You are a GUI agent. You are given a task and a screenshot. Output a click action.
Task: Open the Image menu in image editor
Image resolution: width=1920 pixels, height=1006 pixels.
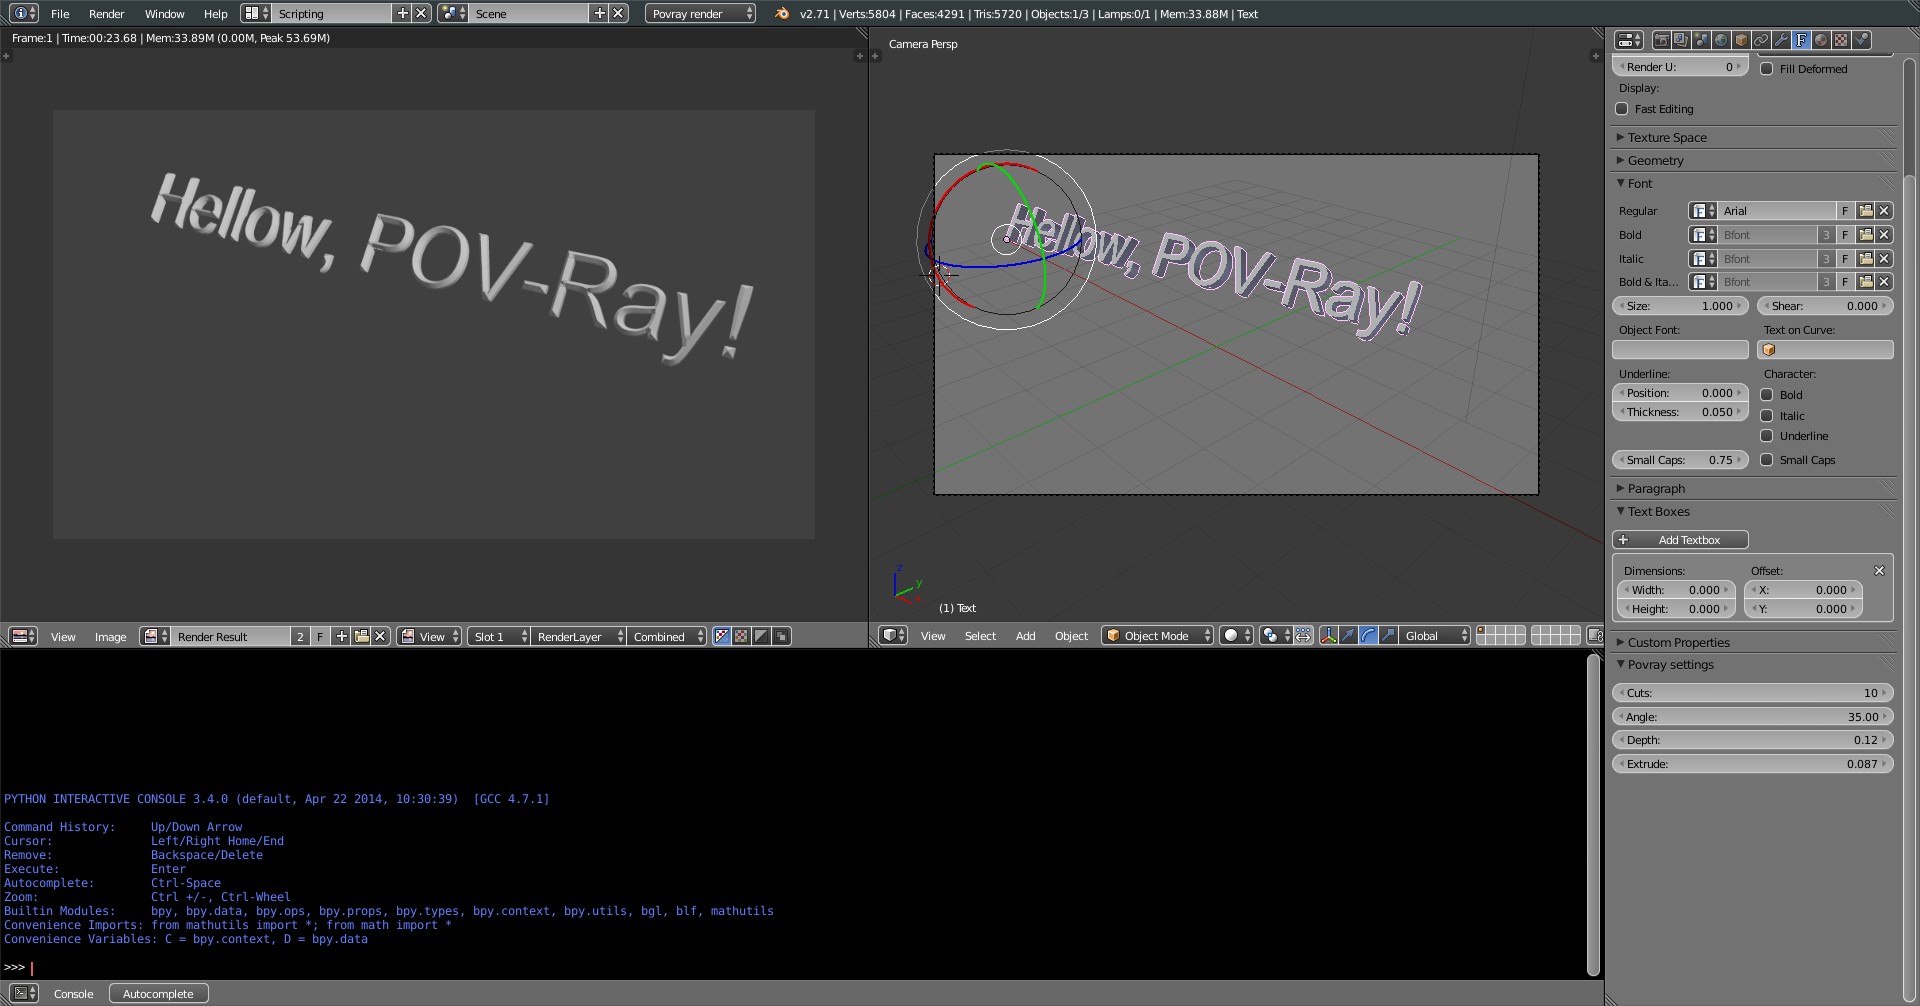pyautogui.click(x=110, y=637)
